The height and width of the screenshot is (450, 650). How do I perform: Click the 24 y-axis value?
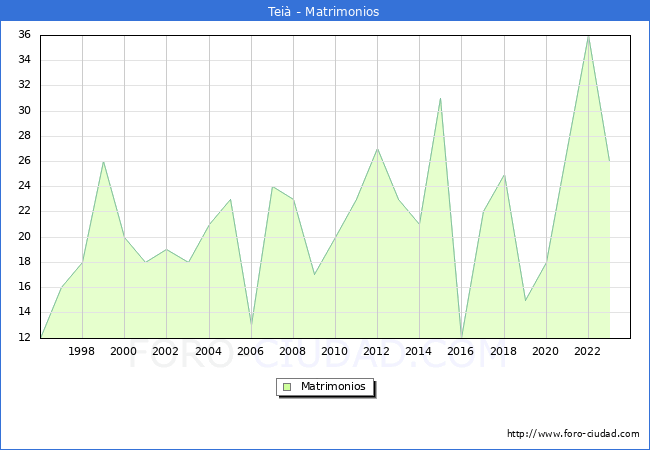[24, 186]
